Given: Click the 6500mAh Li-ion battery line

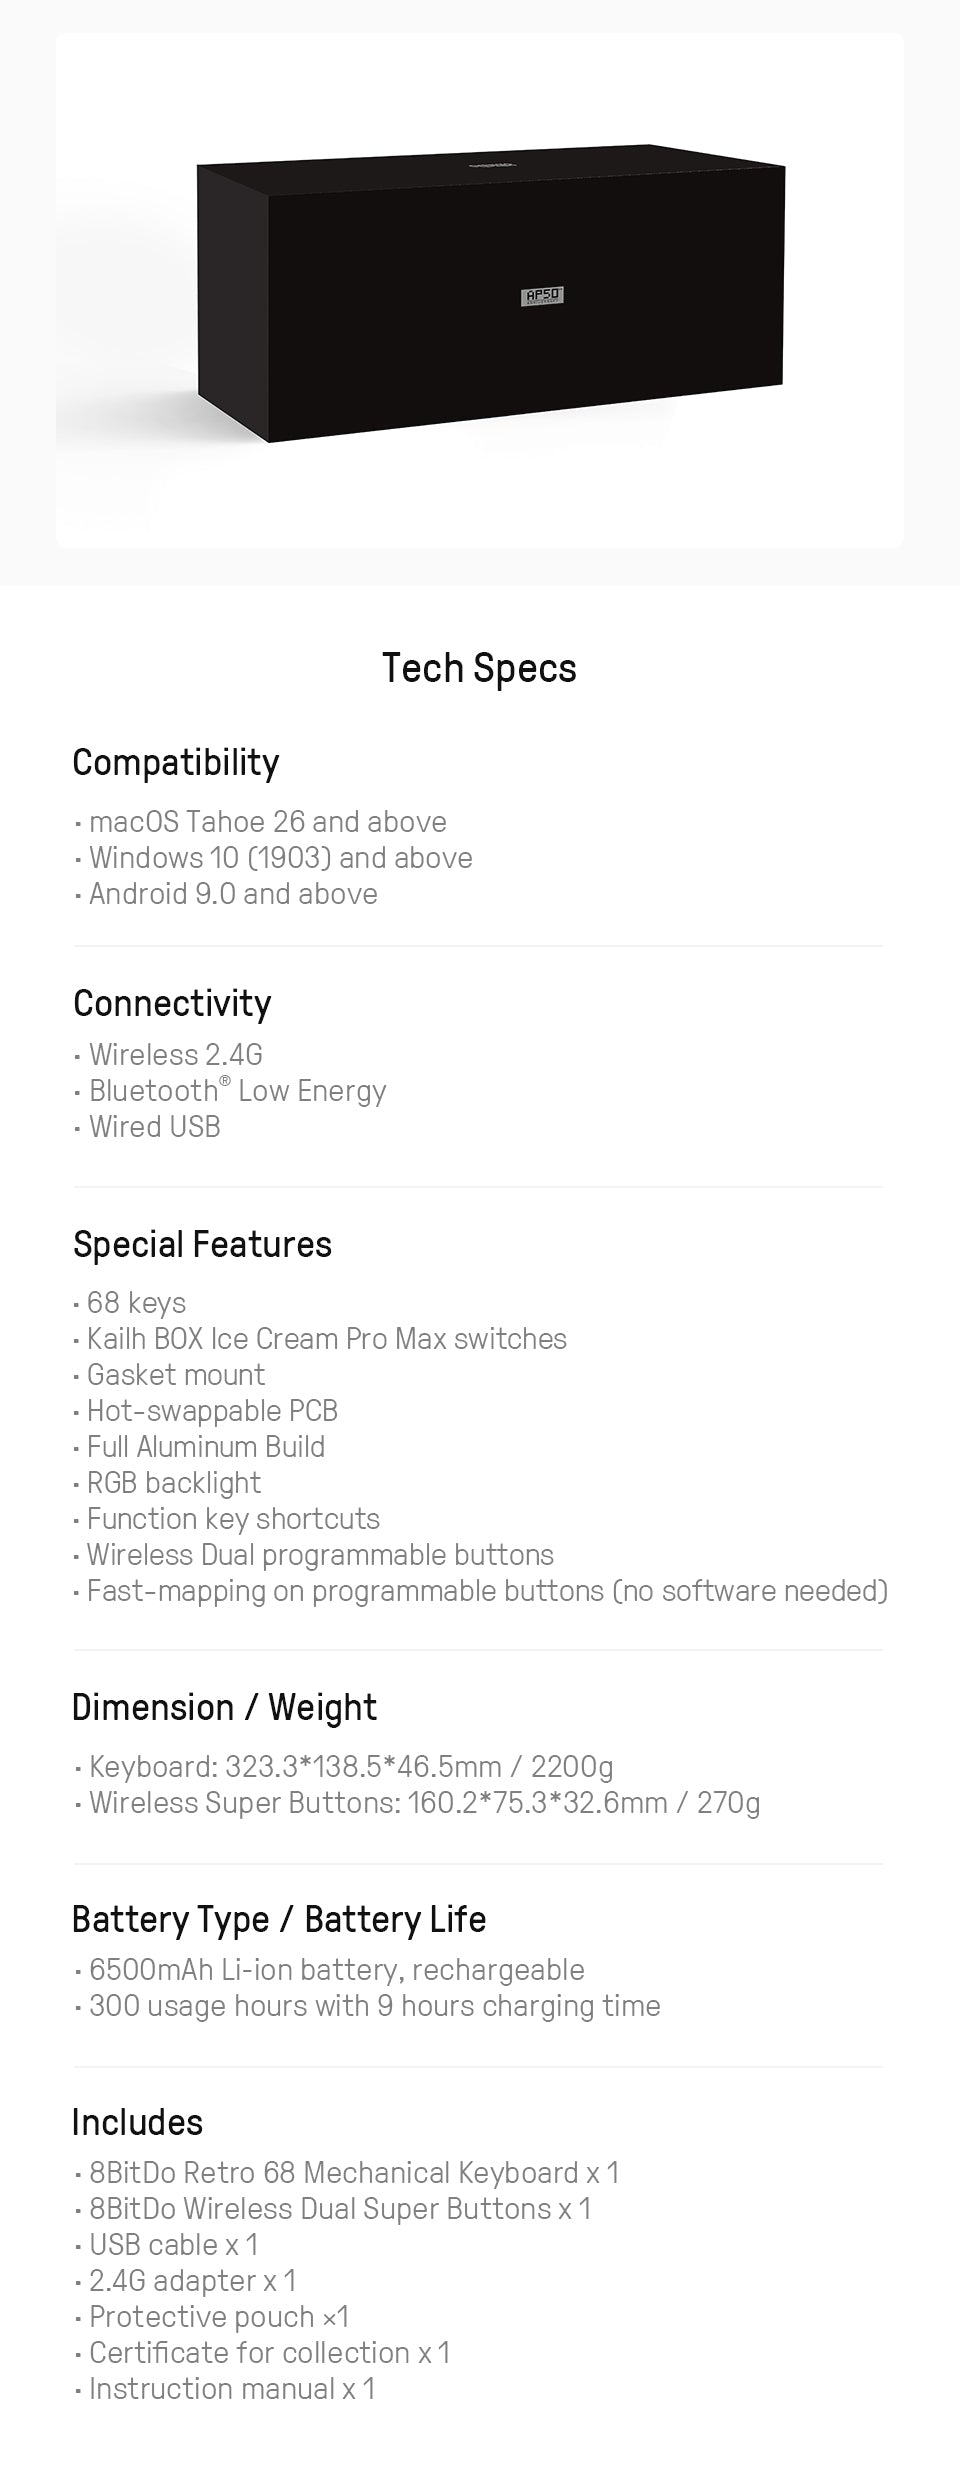Looking at the screenshot, I should point(336,1970).
